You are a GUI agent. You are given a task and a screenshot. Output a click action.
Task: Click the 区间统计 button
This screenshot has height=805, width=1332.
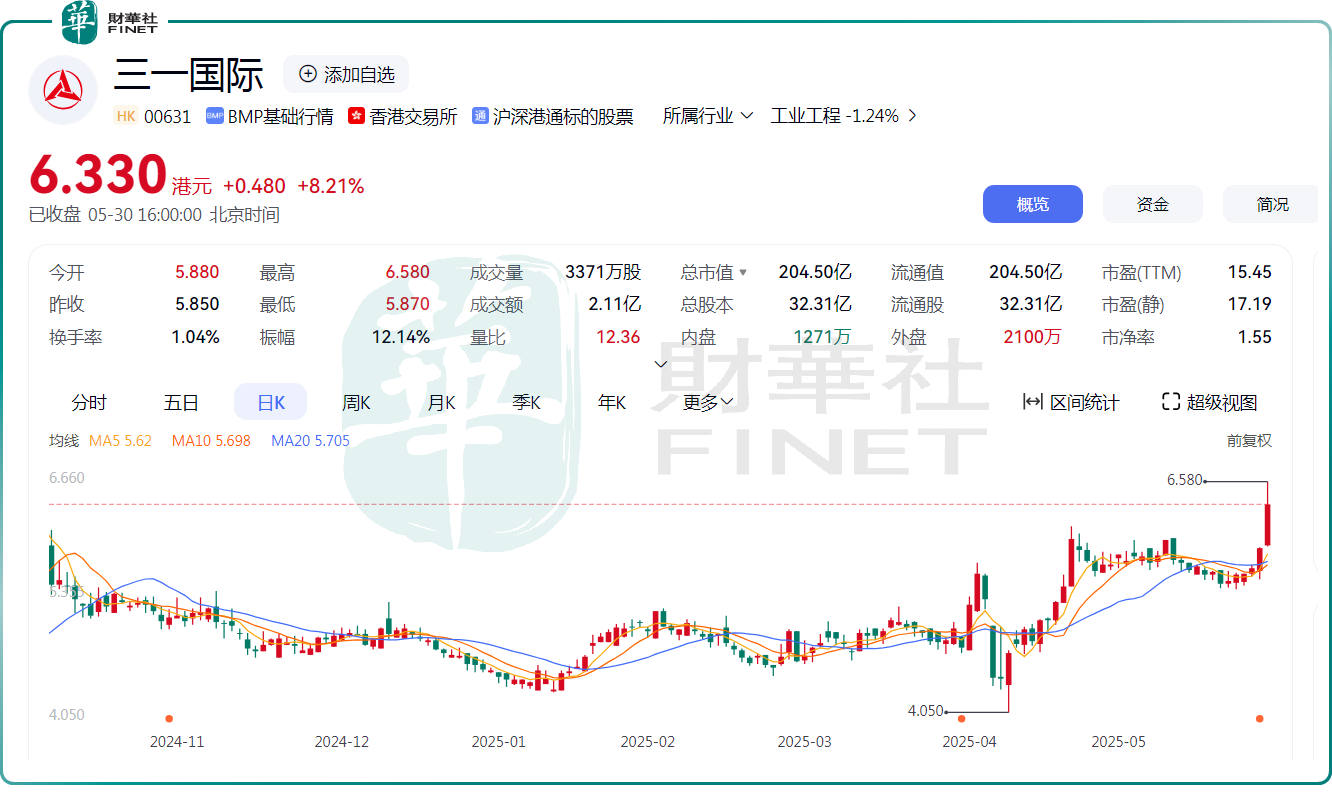pyautogui.click(x=1071, y=402)
